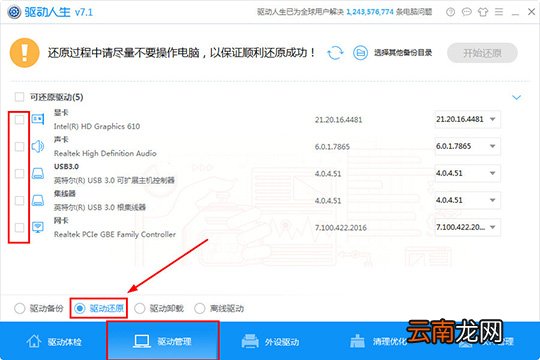Open the help question-mark icon
The width and height of the screenshot is (540, 360).
pos(450,12)
